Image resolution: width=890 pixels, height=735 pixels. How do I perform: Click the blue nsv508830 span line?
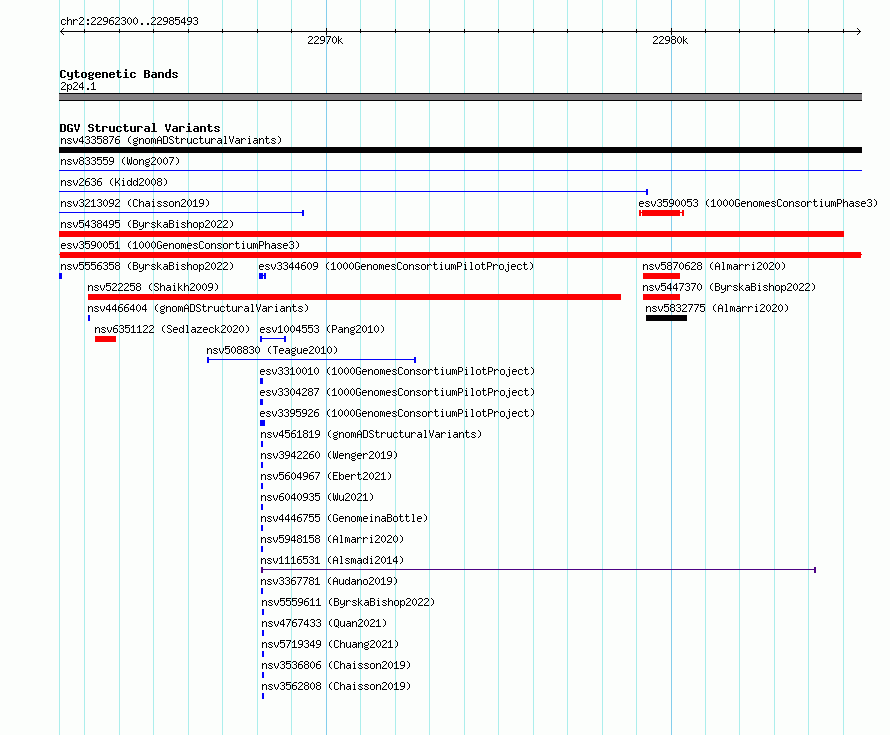[312, 360]
